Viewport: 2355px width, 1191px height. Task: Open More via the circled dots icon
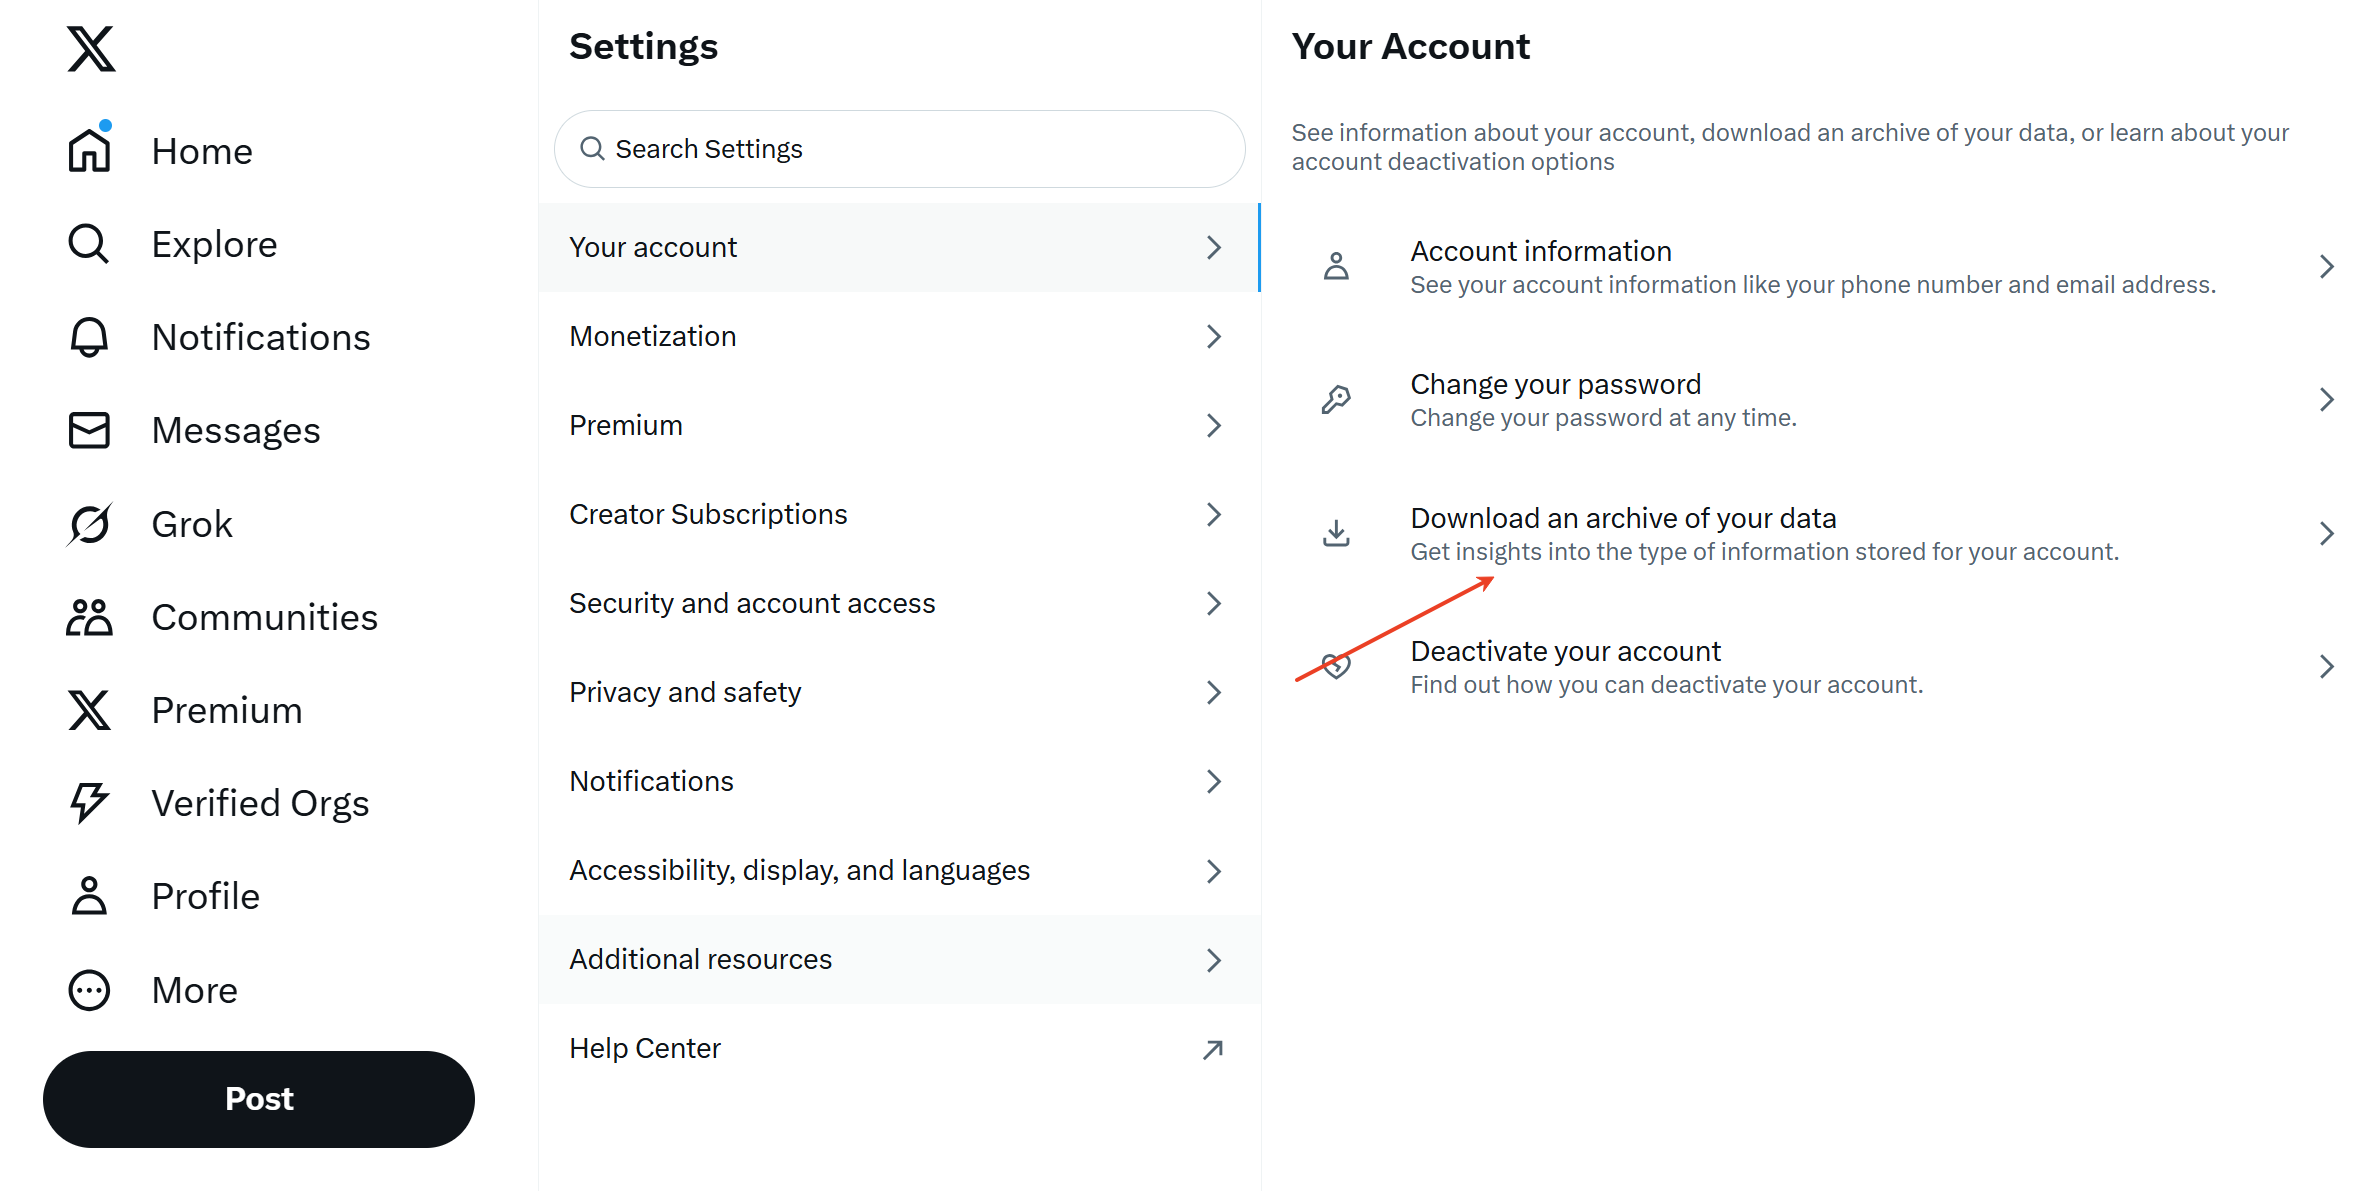pos(89,990)
